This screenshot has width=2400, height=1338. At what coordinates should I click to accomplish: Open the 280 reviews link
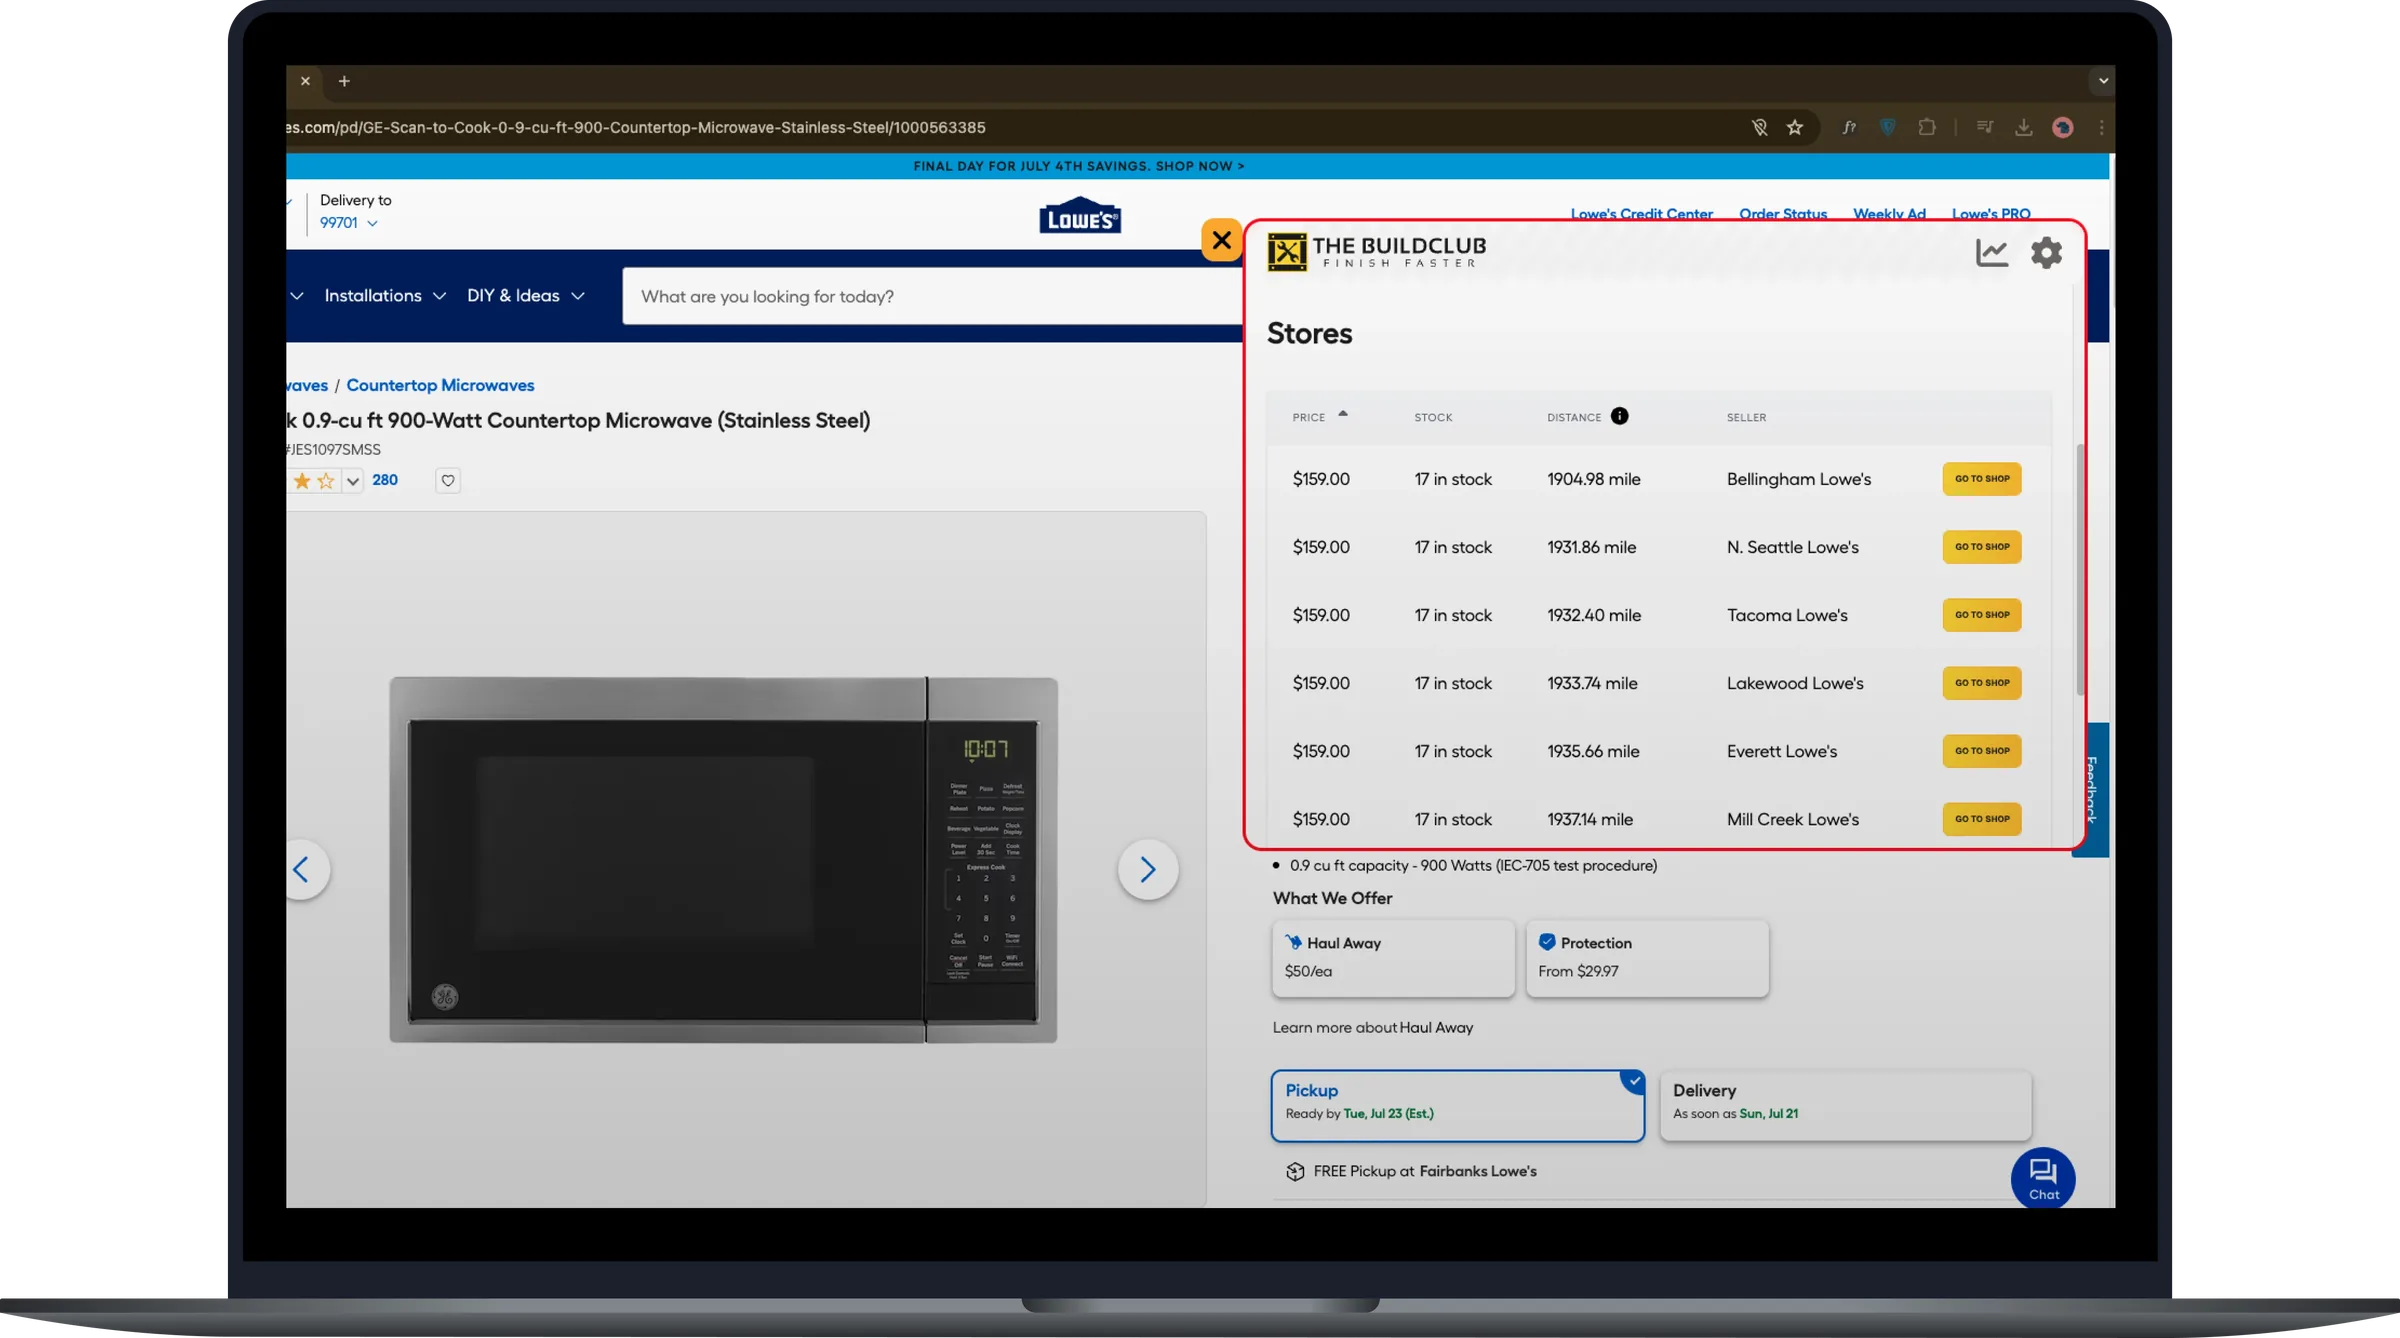click(x=385, y=480)
